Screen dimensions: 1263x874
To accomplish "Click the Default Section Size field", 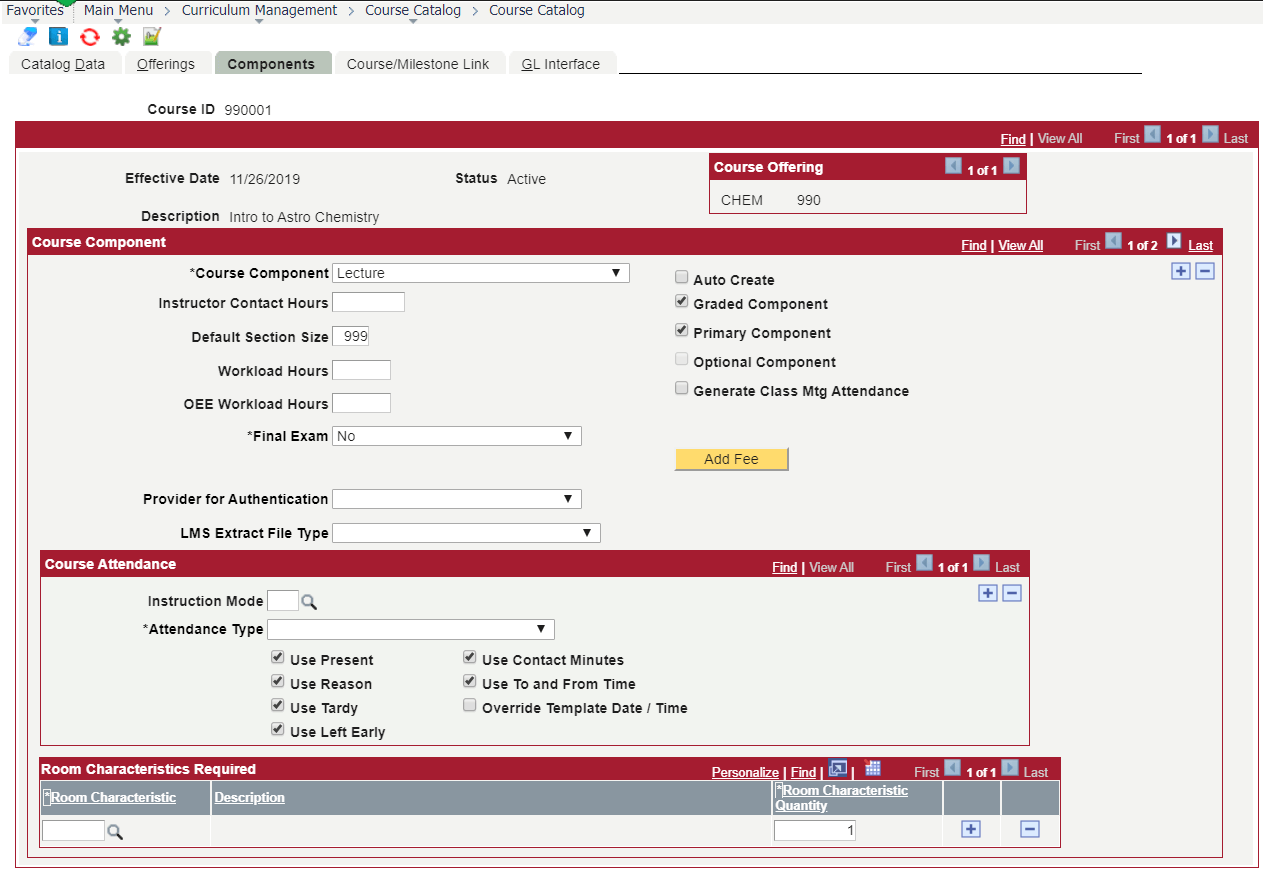I will tap(350, 337).
